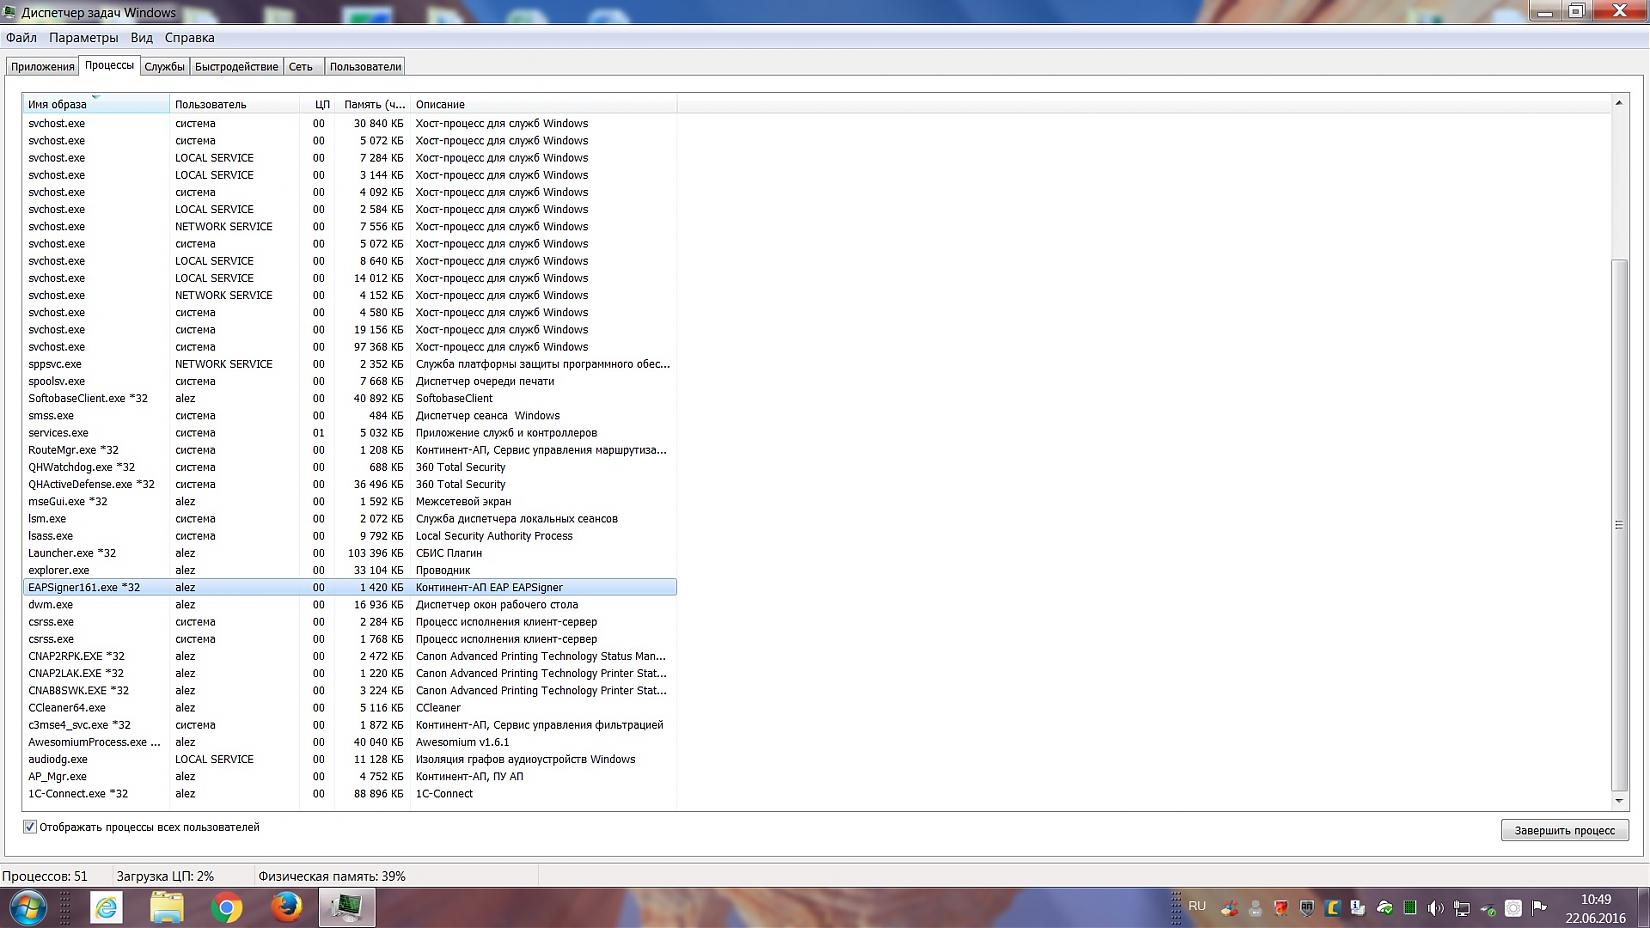The height and width of the screenshot is (928, 1650).
Task: Click the Action Center flag icon
Action: click(x=1539, y=908)
